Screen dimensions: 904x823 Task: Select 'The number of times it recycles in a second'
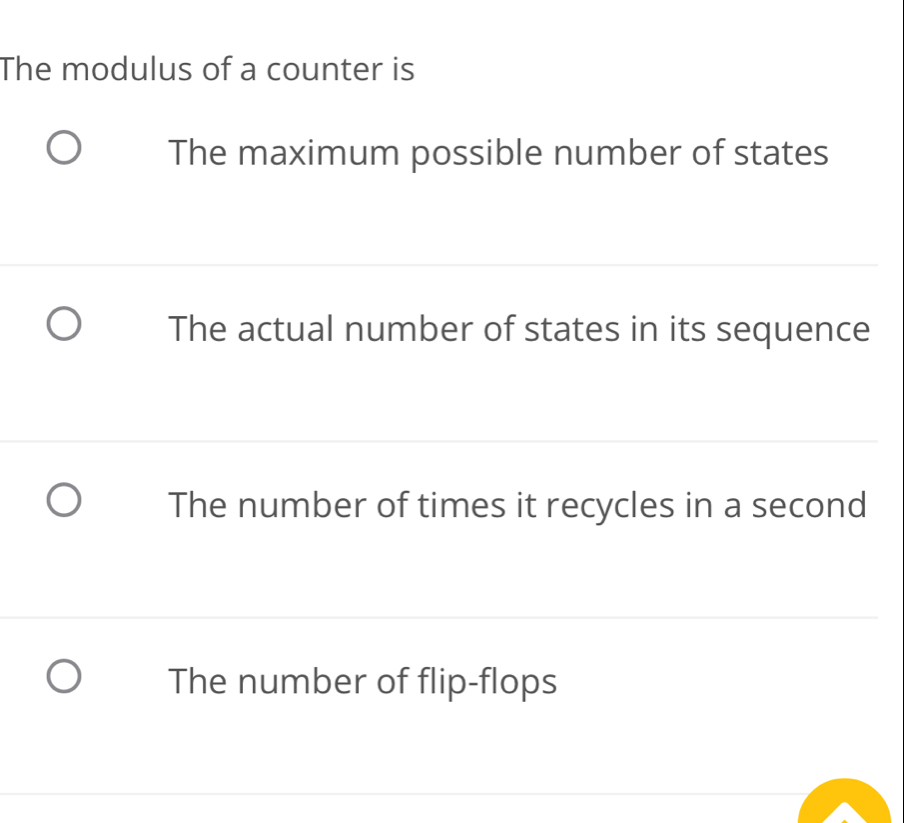(63, 498)
